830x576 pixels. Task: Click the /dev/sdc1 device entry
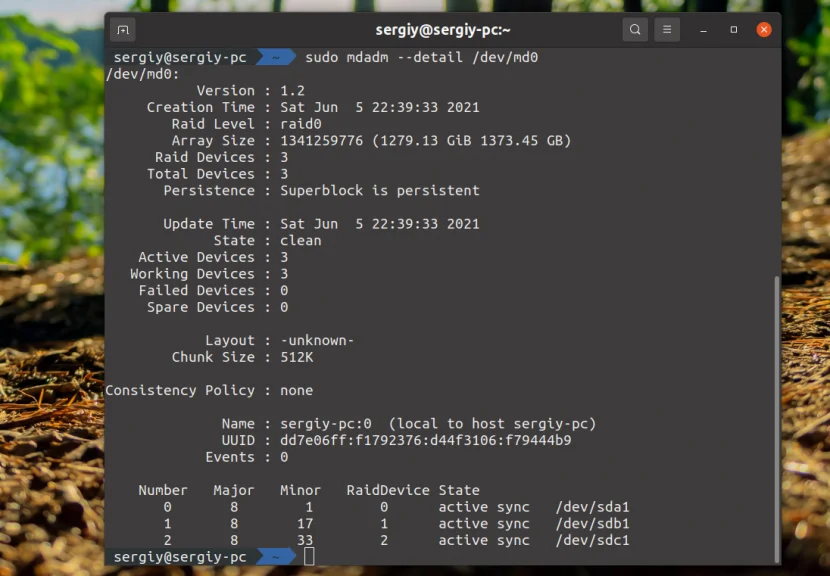tap(593, 540)
